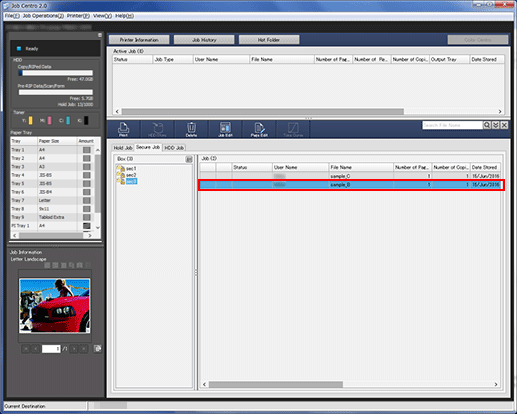This screenshot has height=414, width=517.
Task: Click the yellow toner level indicator
Action: (31, 120)
